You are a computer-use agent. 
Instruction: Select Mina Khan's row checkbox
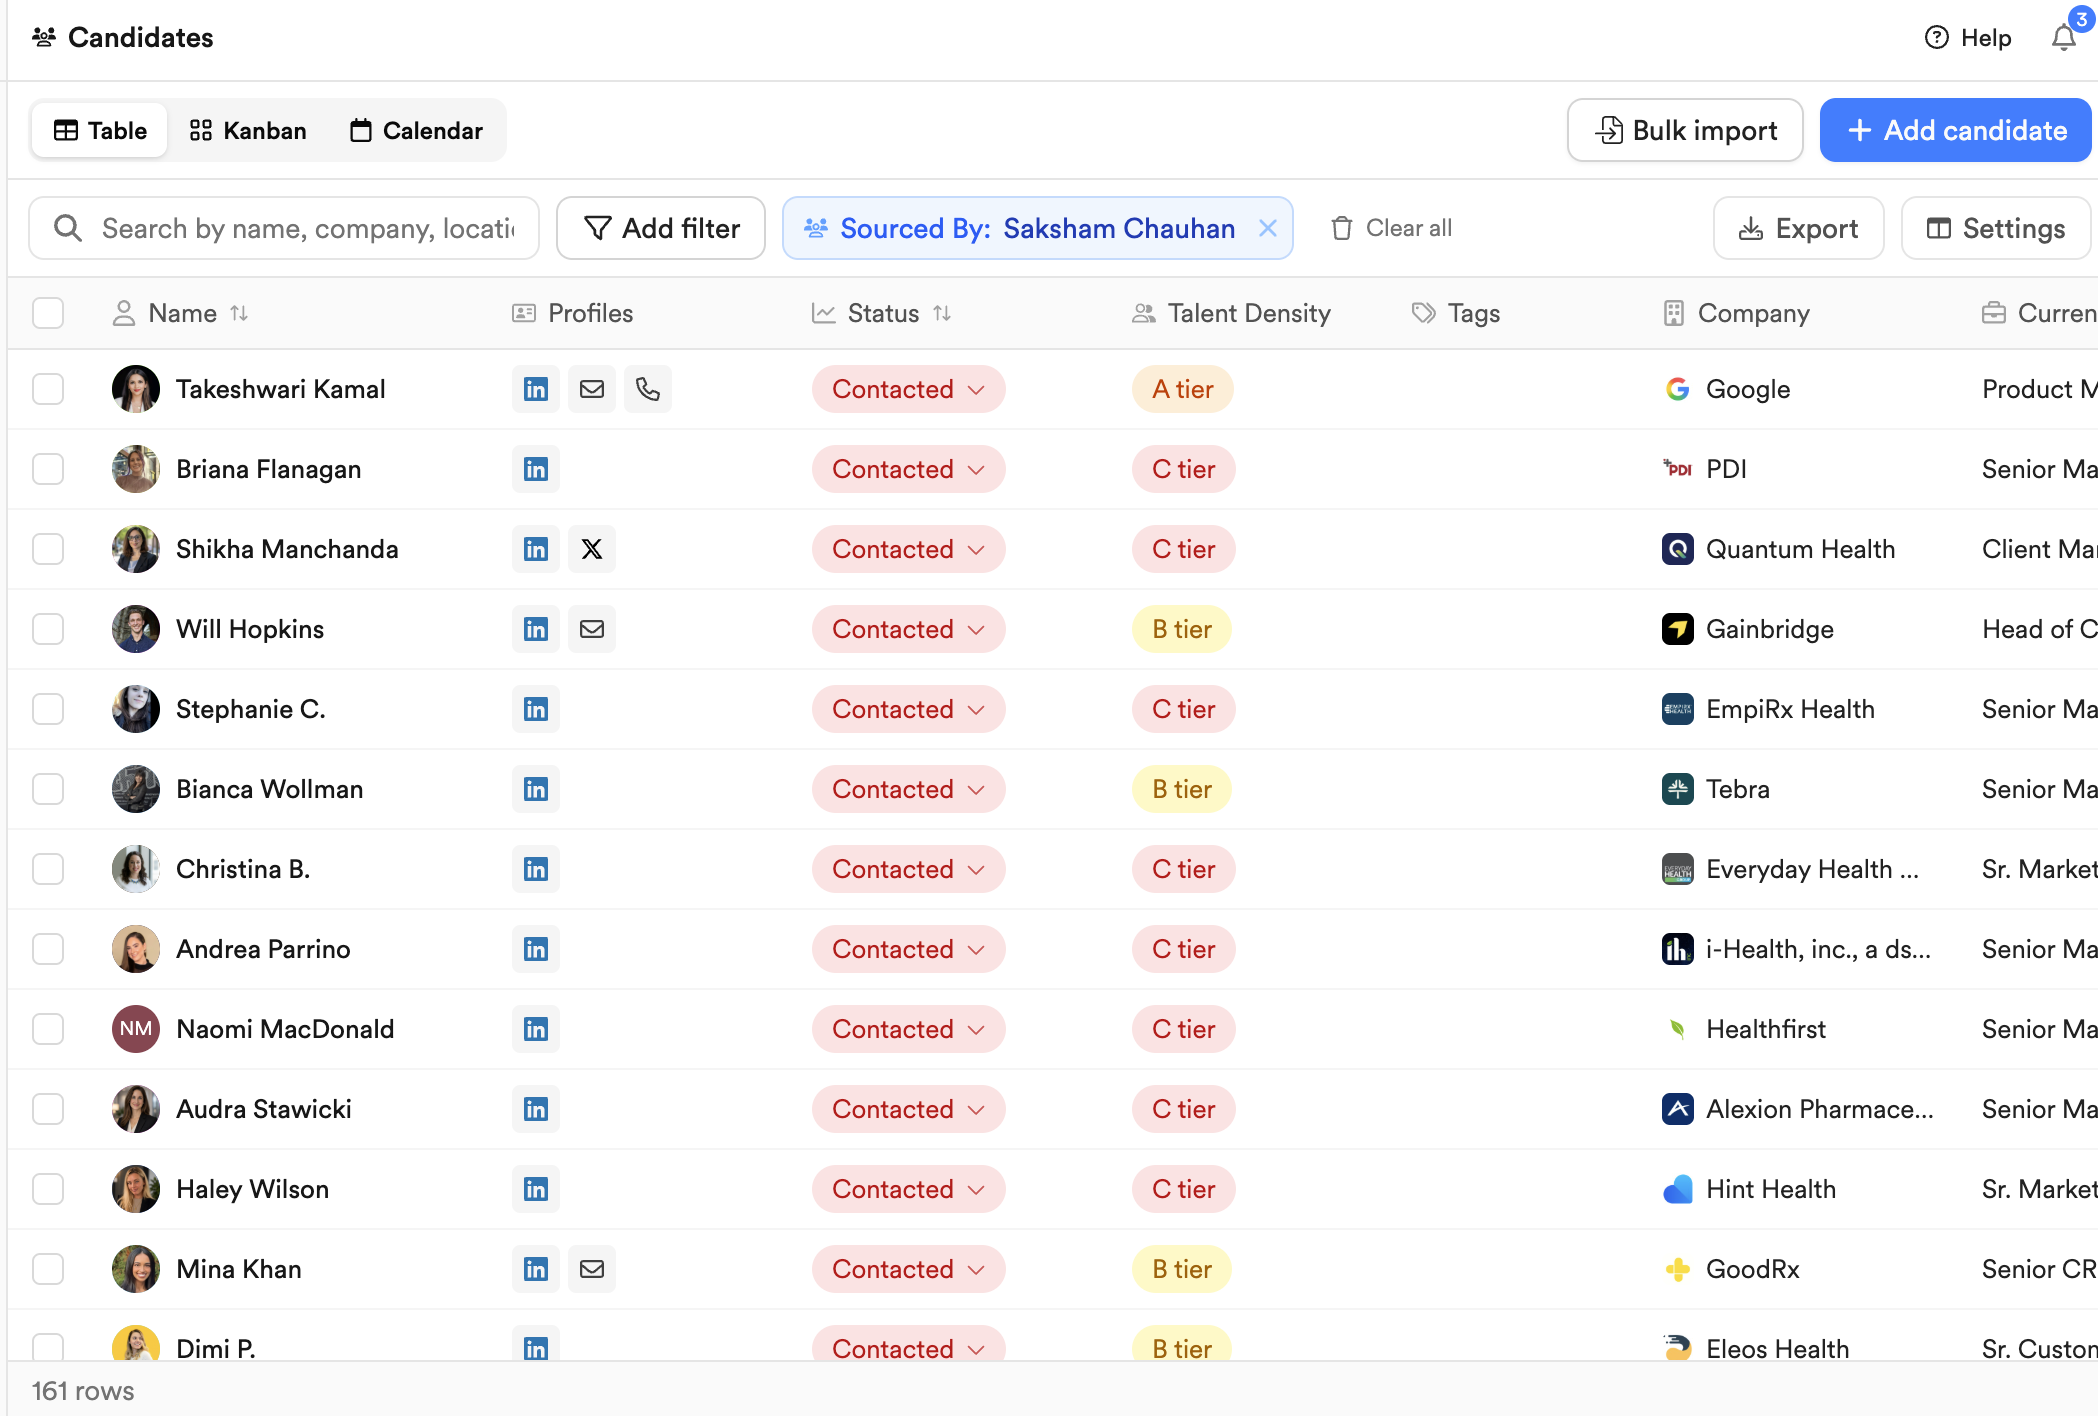pos(48,1269)
